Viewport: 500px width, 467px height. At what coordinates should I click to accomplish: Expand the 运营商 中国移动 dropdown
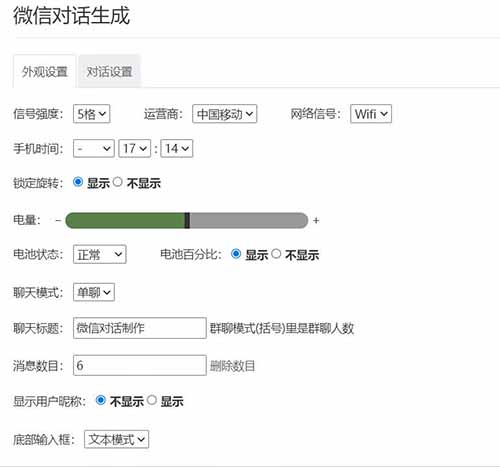[x=224, y=114]
